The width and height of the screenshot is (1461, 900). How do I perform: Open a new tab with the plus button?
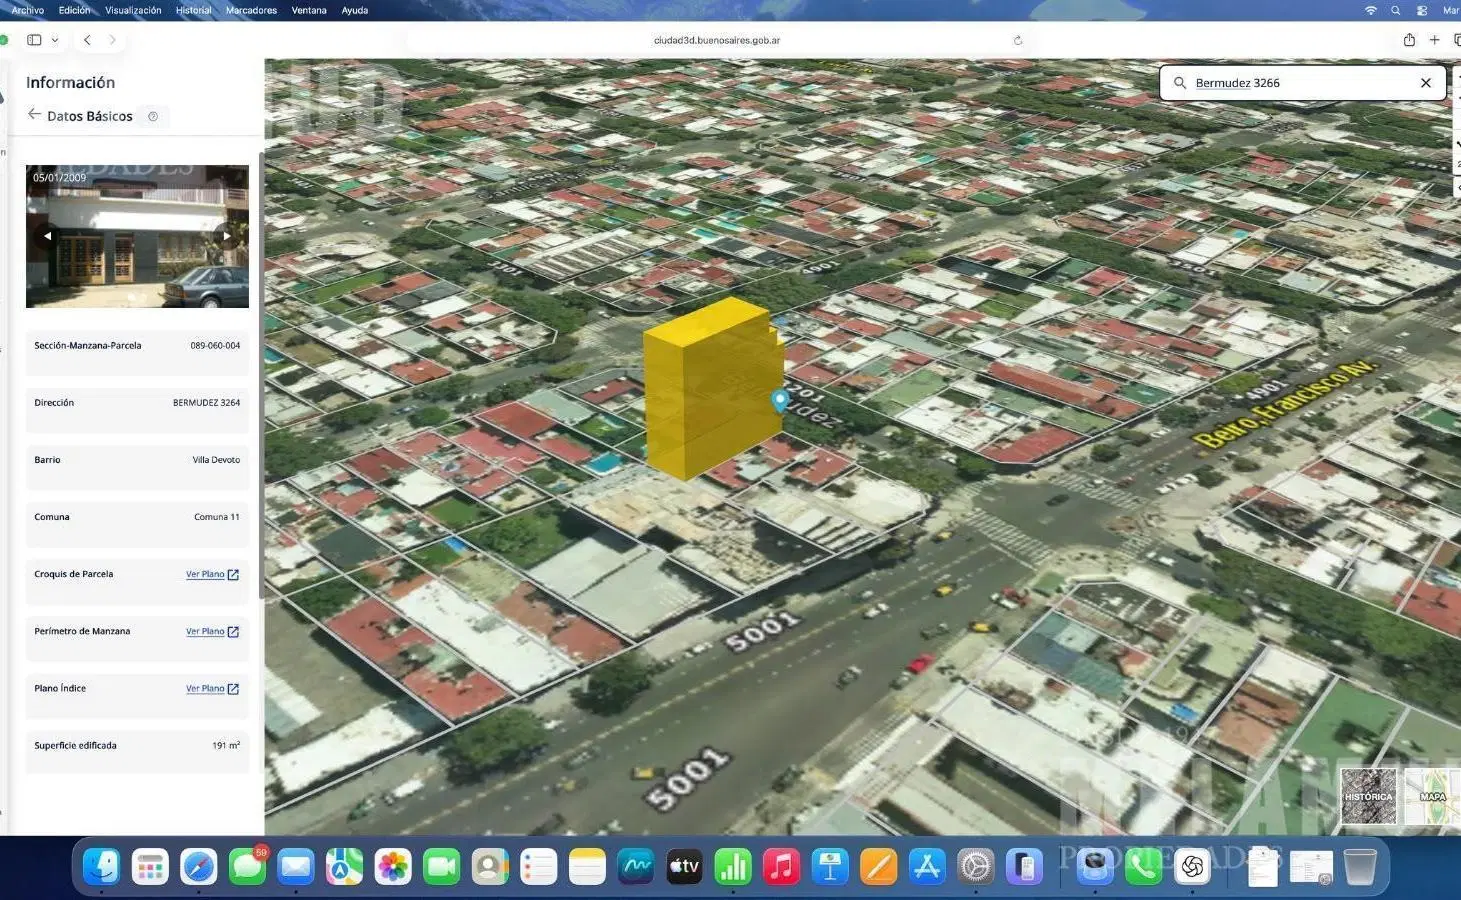pos(1434,40)
